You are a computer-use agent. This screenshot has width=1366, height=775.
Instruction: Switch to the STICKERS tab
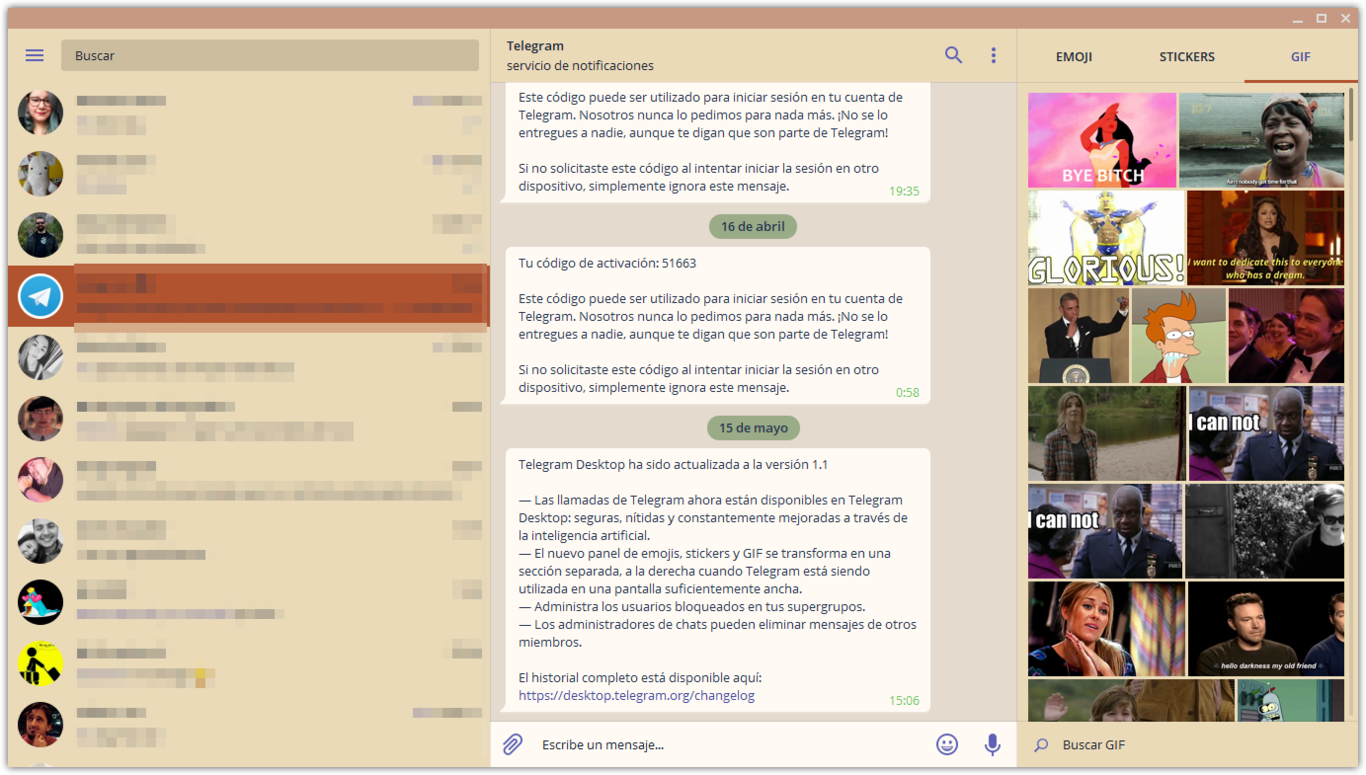(1186, 57)
